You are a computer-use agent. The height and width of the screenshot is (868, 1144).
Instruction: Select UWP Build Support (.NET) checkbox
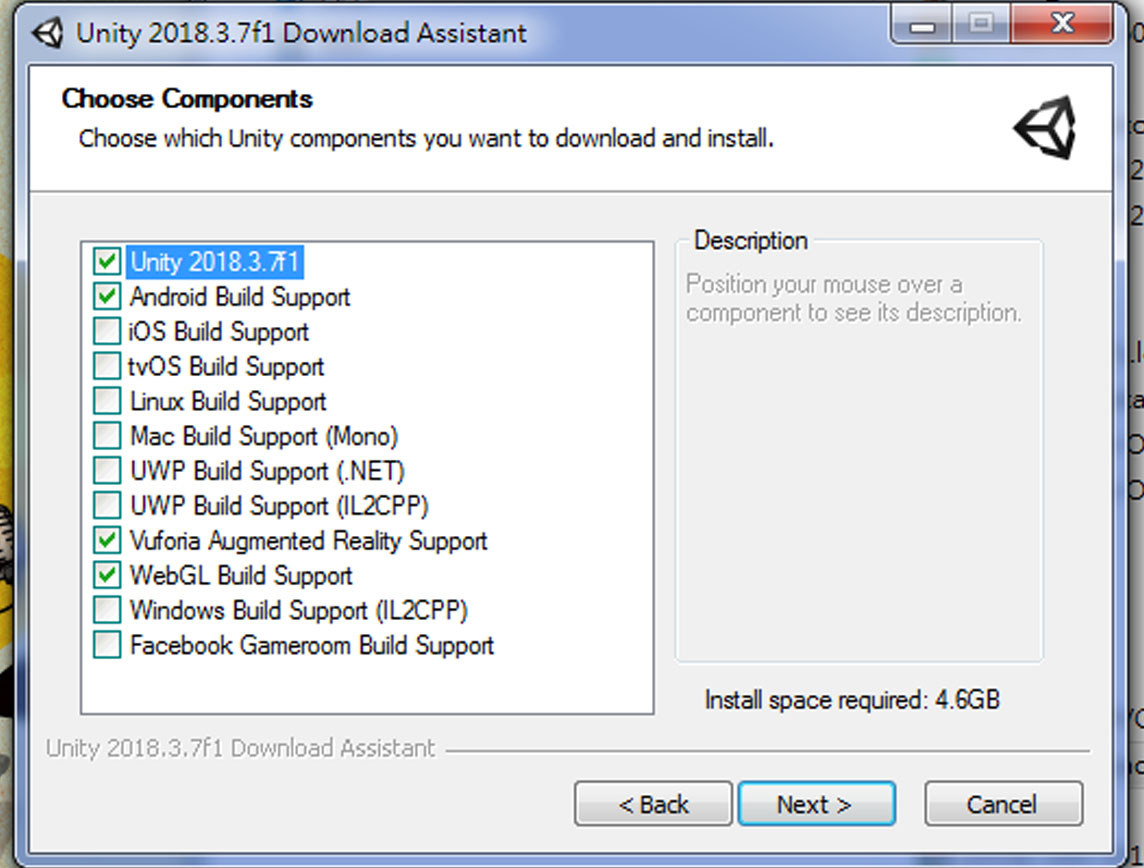[x=106, y=471]
